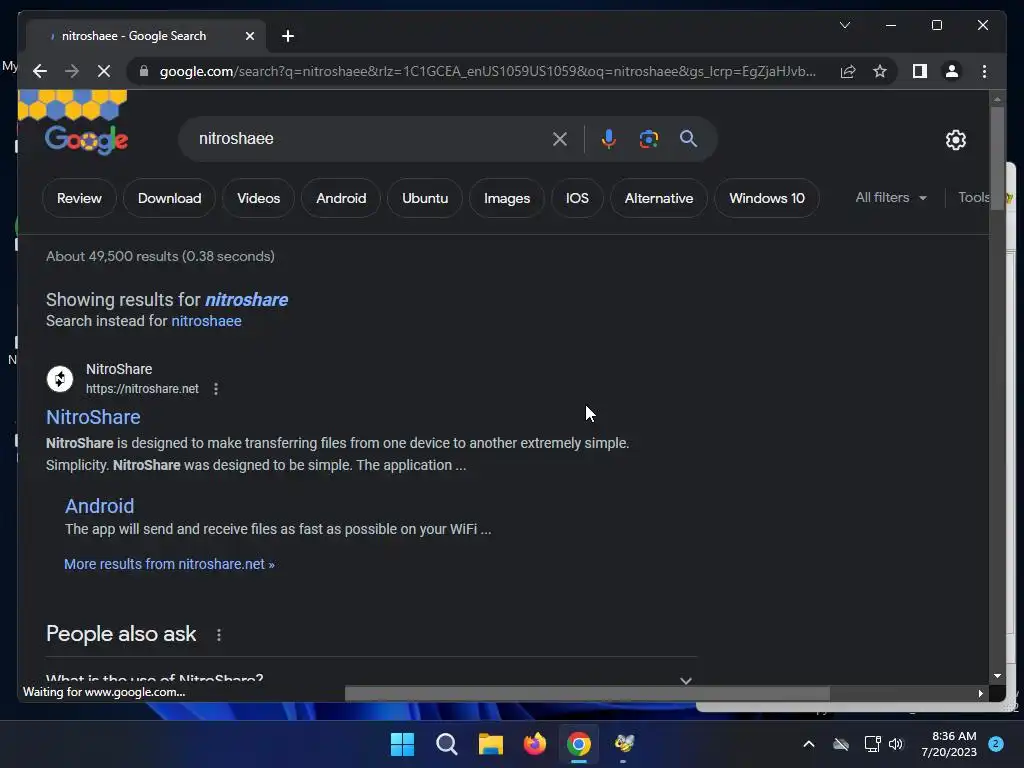Stop loading the page
Screen dimensions: 1024x768
click(x=104, y=71)
